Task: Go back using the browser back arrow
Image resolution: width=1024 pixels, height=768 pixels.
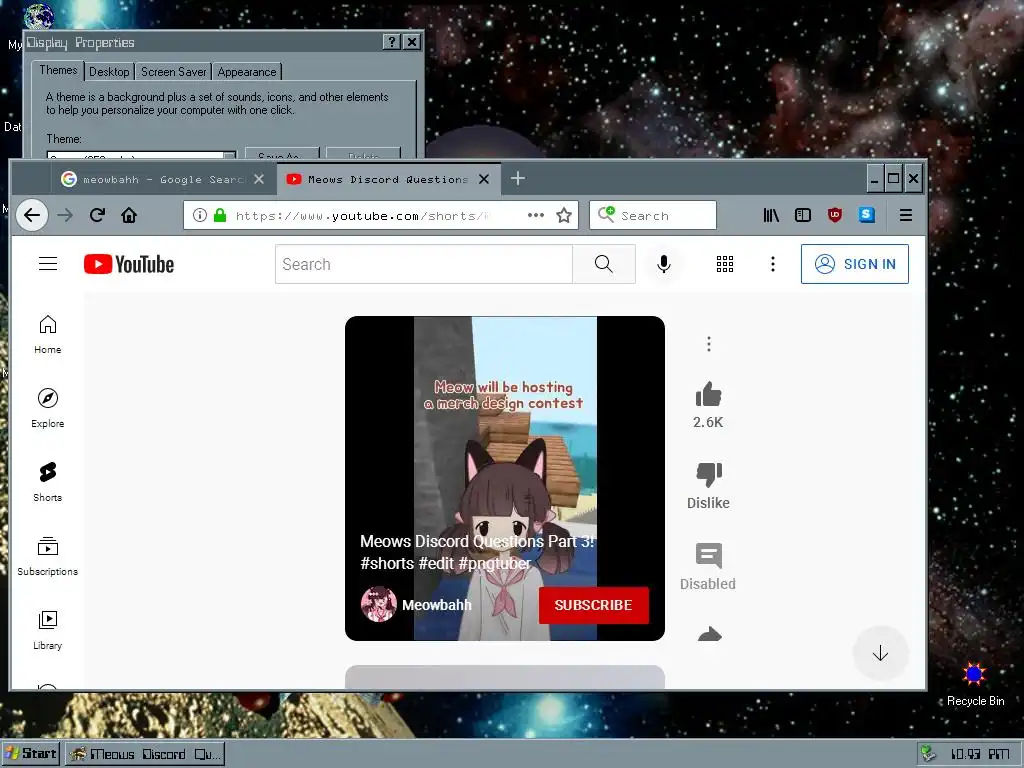Action: click(x=32, y=215)
